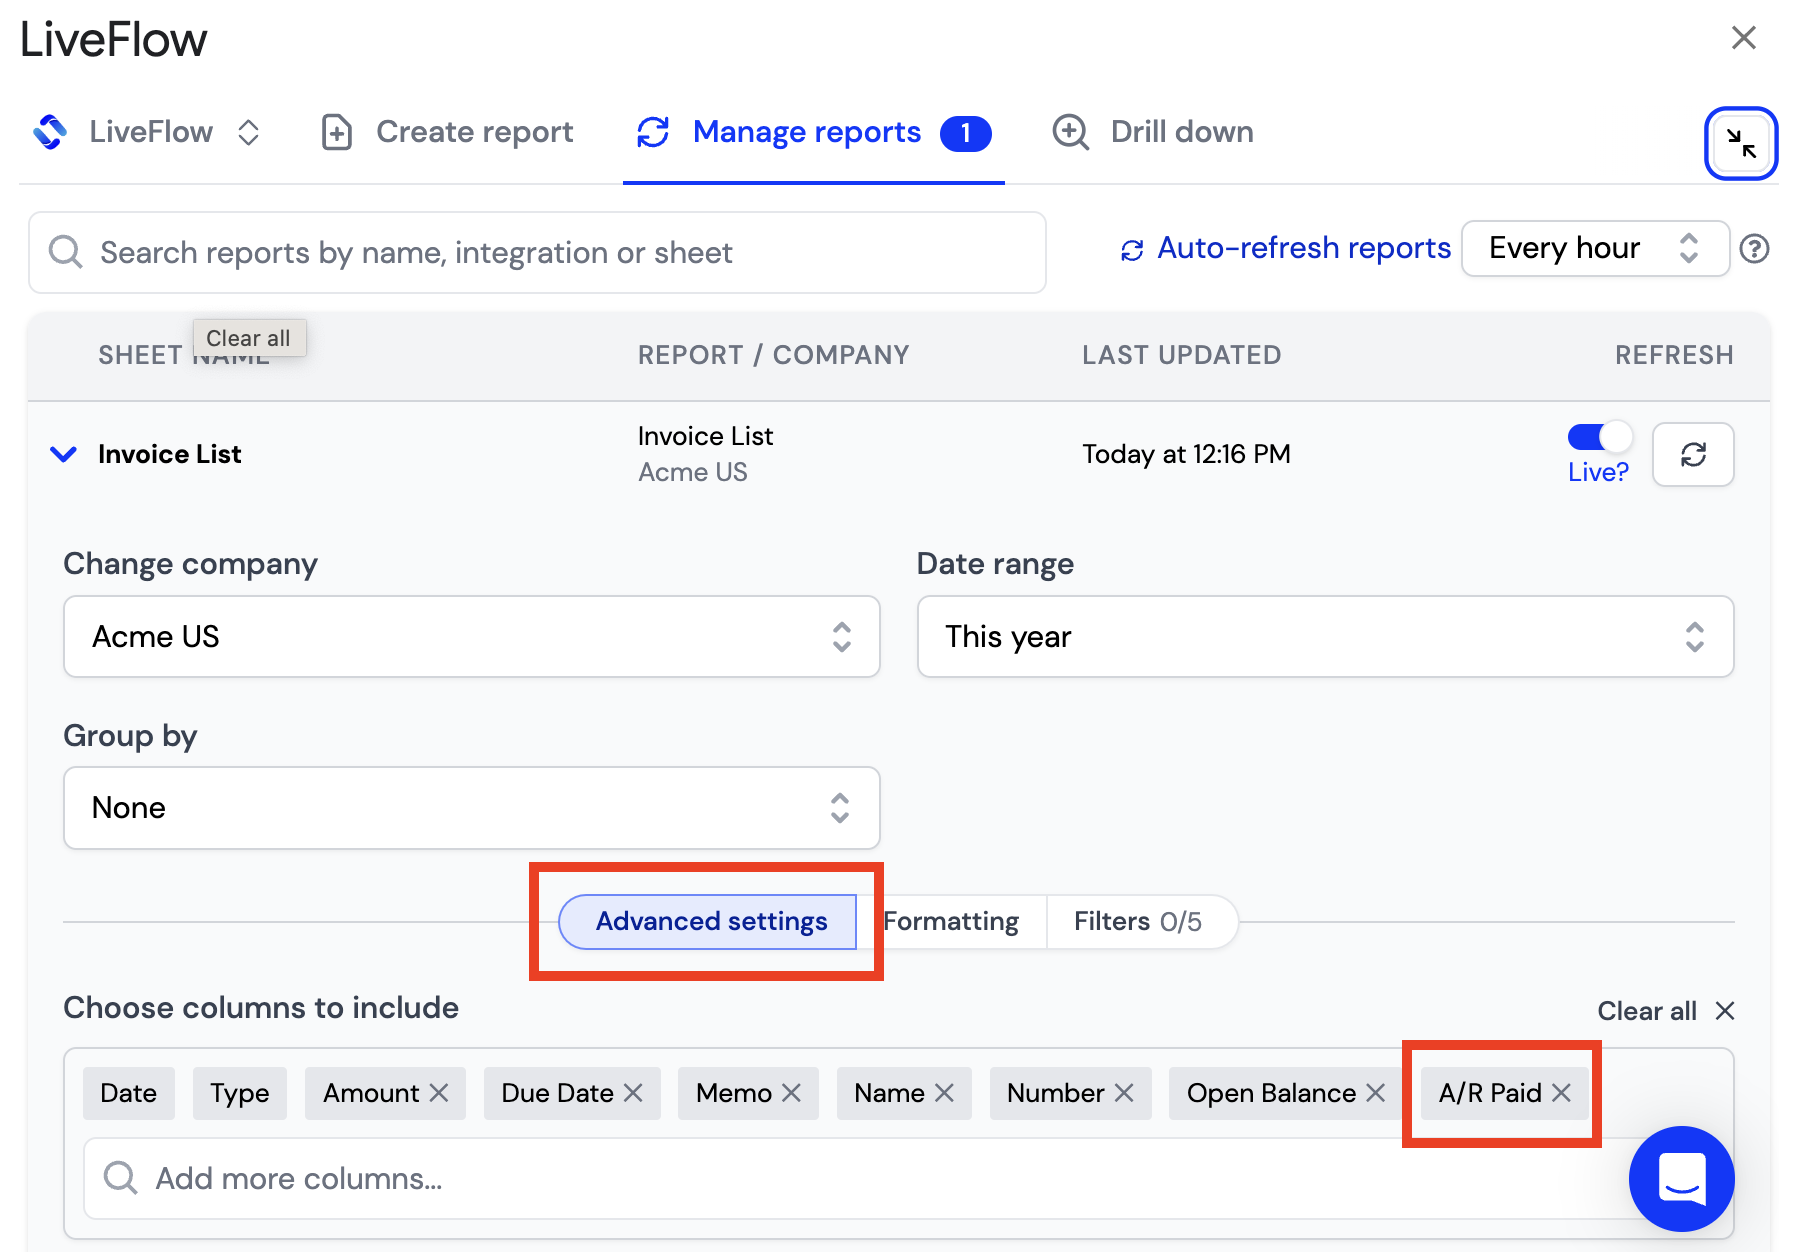
Task: Open the LiveFlow workspace switcher chevrons
Action: pos(249,132)
